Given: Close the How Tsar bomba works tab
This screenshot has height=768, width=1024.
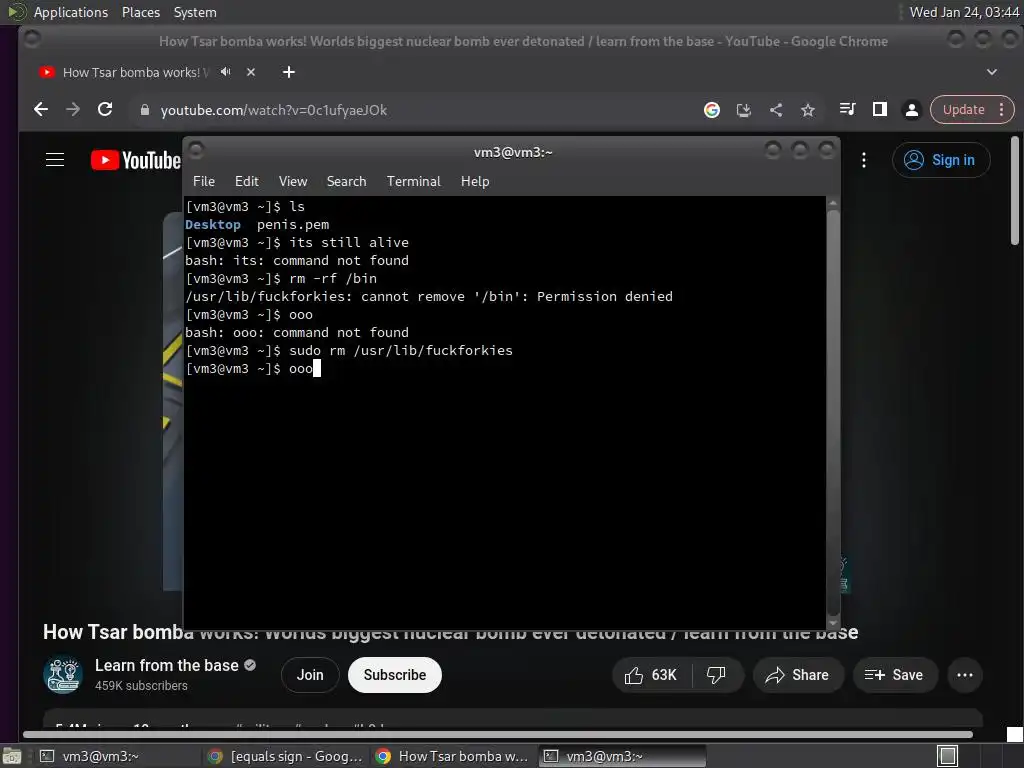Looking at the screenshot, I should coord(251,72).
